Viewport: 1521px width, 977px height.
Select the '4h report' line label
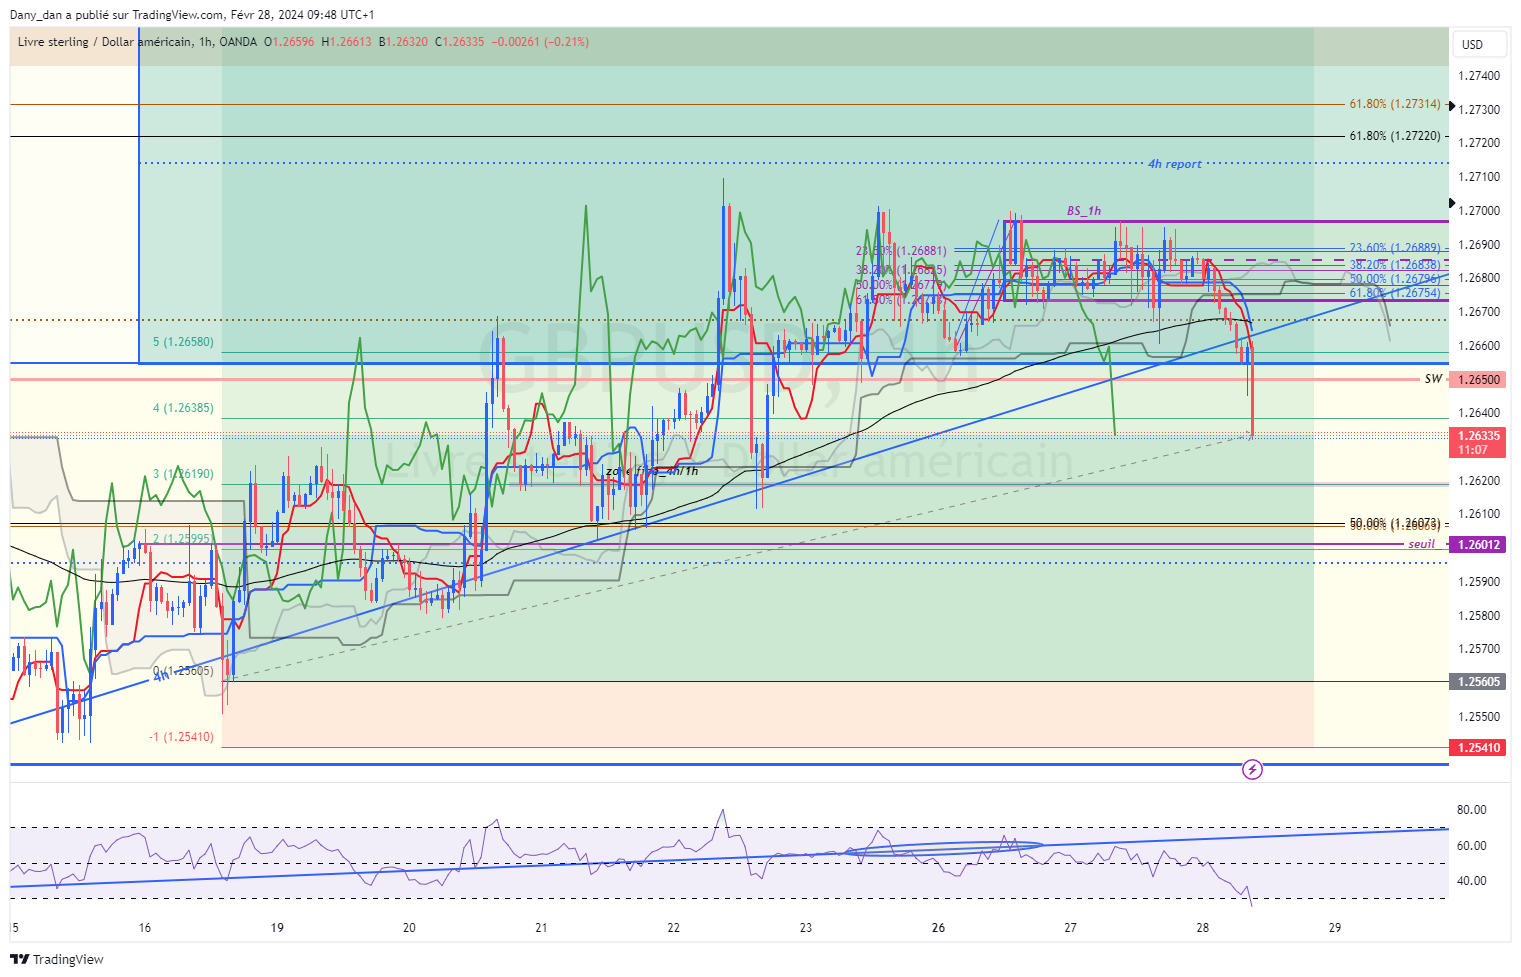pyautogui.click(x=1174, y=164)
